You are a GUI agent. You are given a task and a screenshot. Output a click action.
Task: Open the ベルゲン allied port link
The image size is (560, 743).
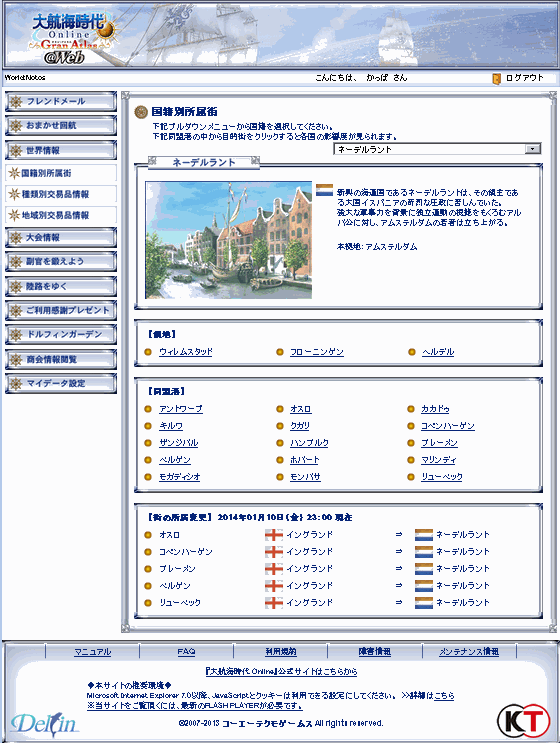click(x=175, y=460)
